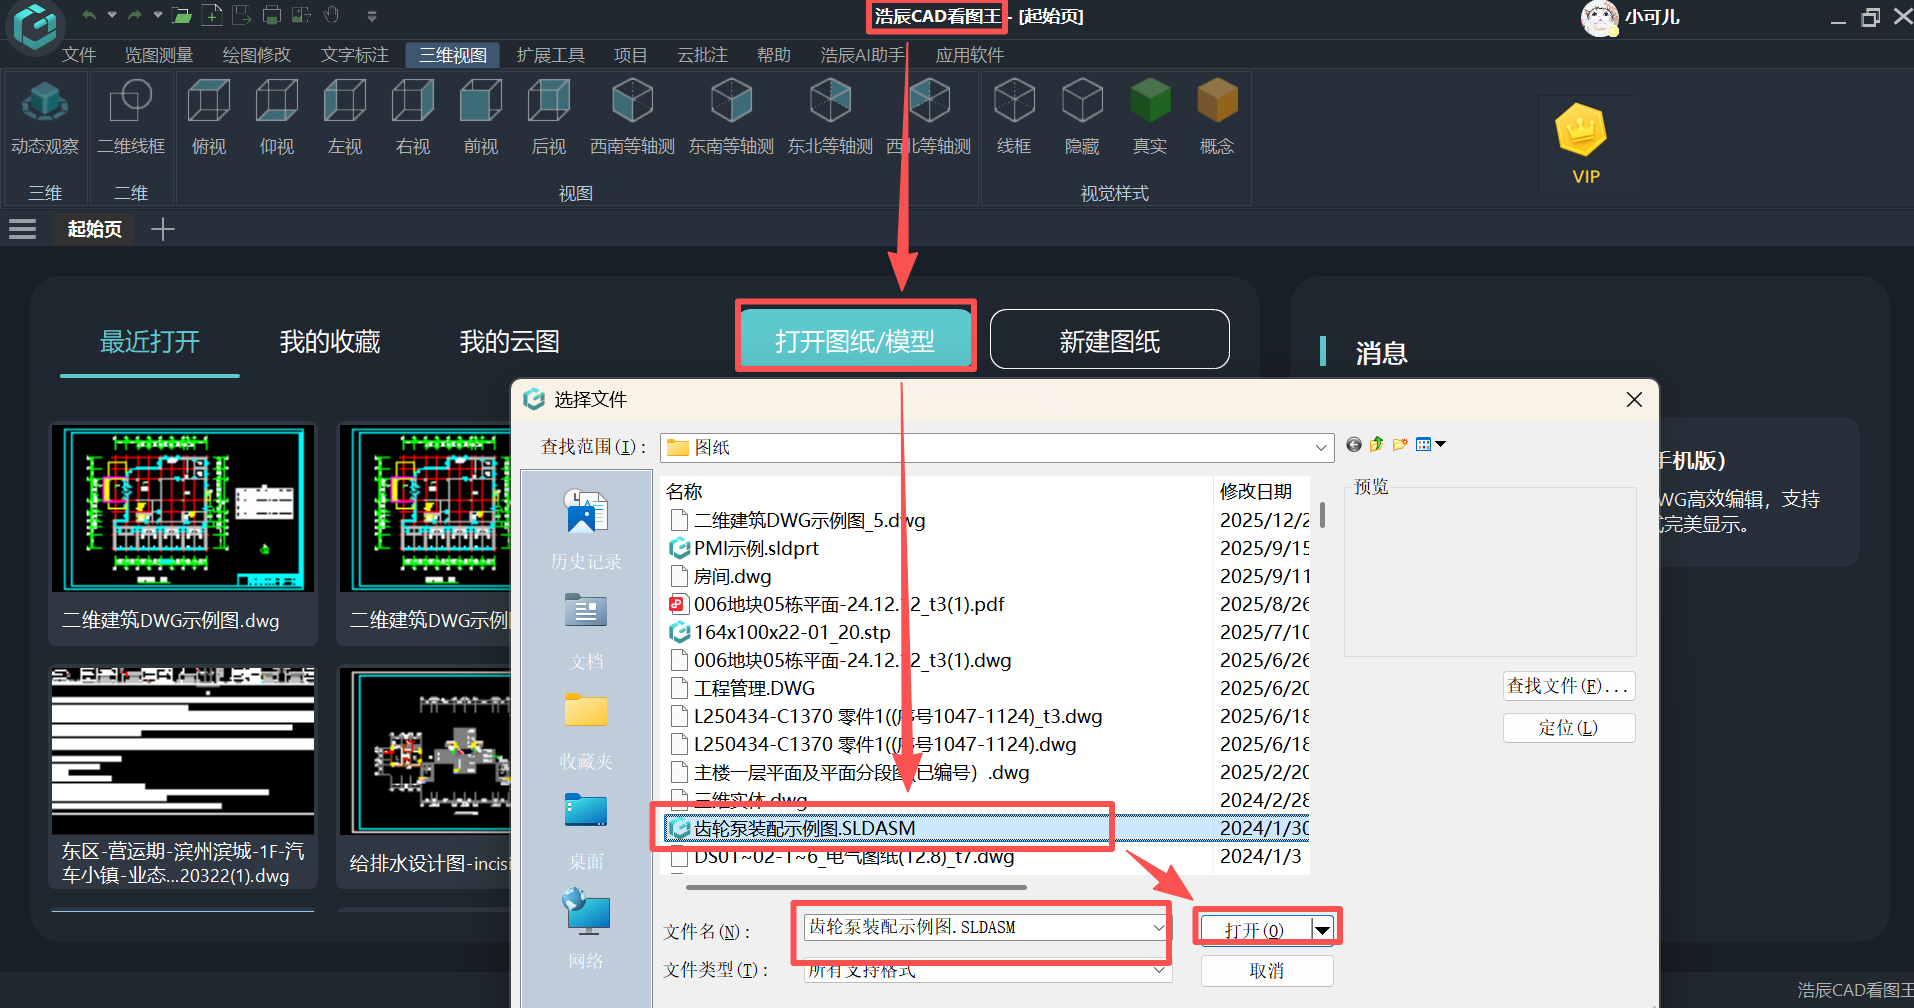Select file 工程管理.DWG in list
The height and width of the screenshot is (1008, 1914).
tap(742, 688)
